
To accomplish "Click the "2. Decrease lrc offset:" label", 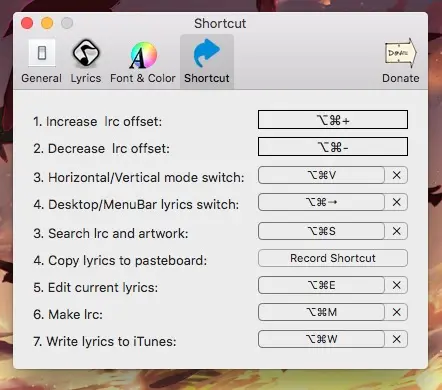I will pos(101,149).
